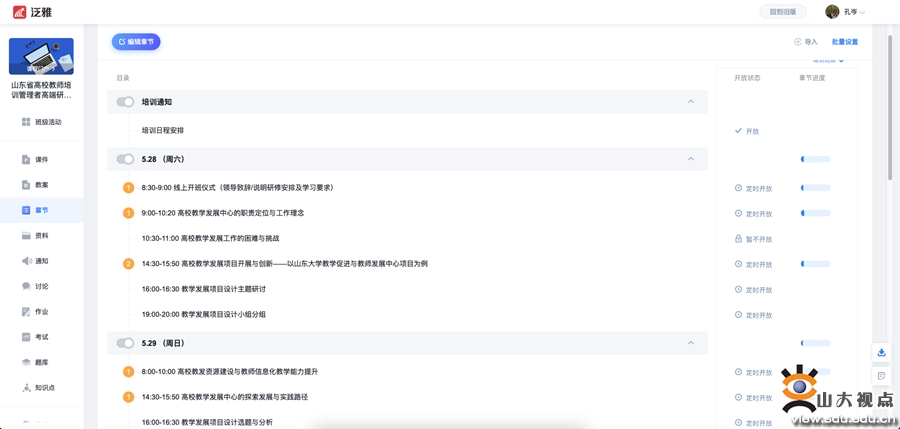Click the 通知 notification speaker icon

(26, 261)
